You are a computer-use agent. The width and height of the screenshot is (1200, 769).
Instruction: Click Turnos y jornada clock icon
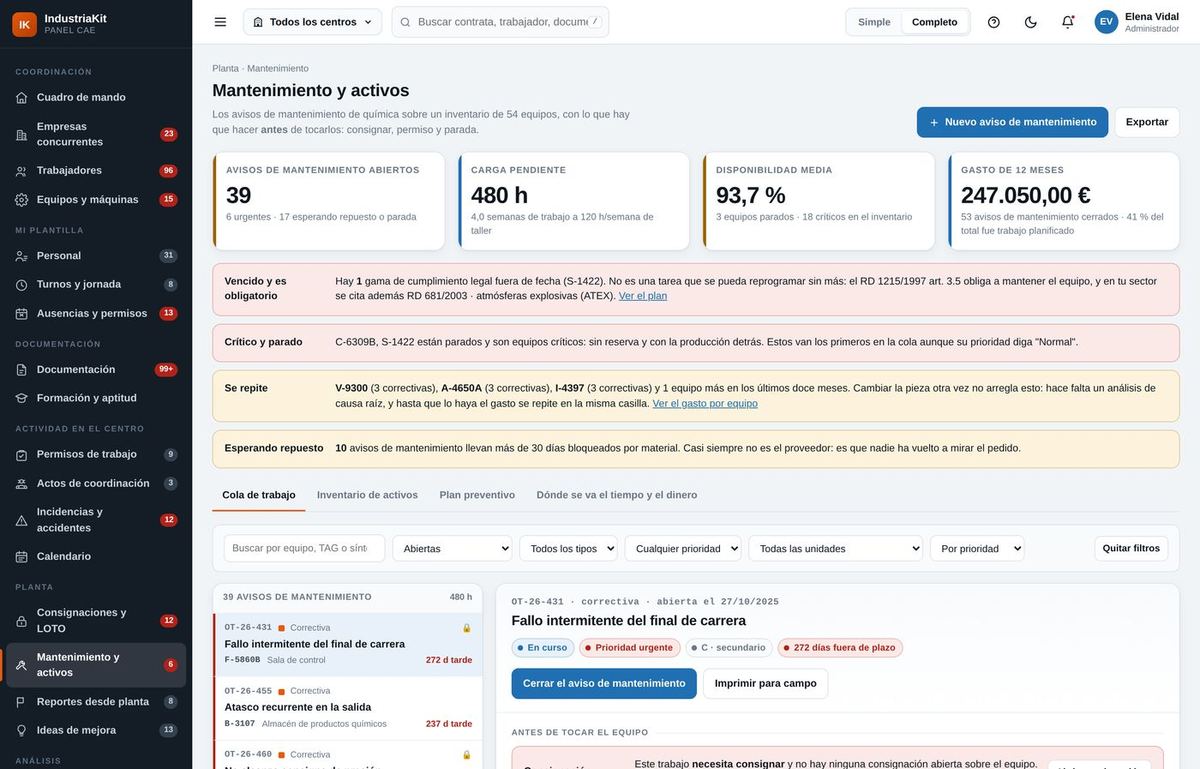pos(21,285)
